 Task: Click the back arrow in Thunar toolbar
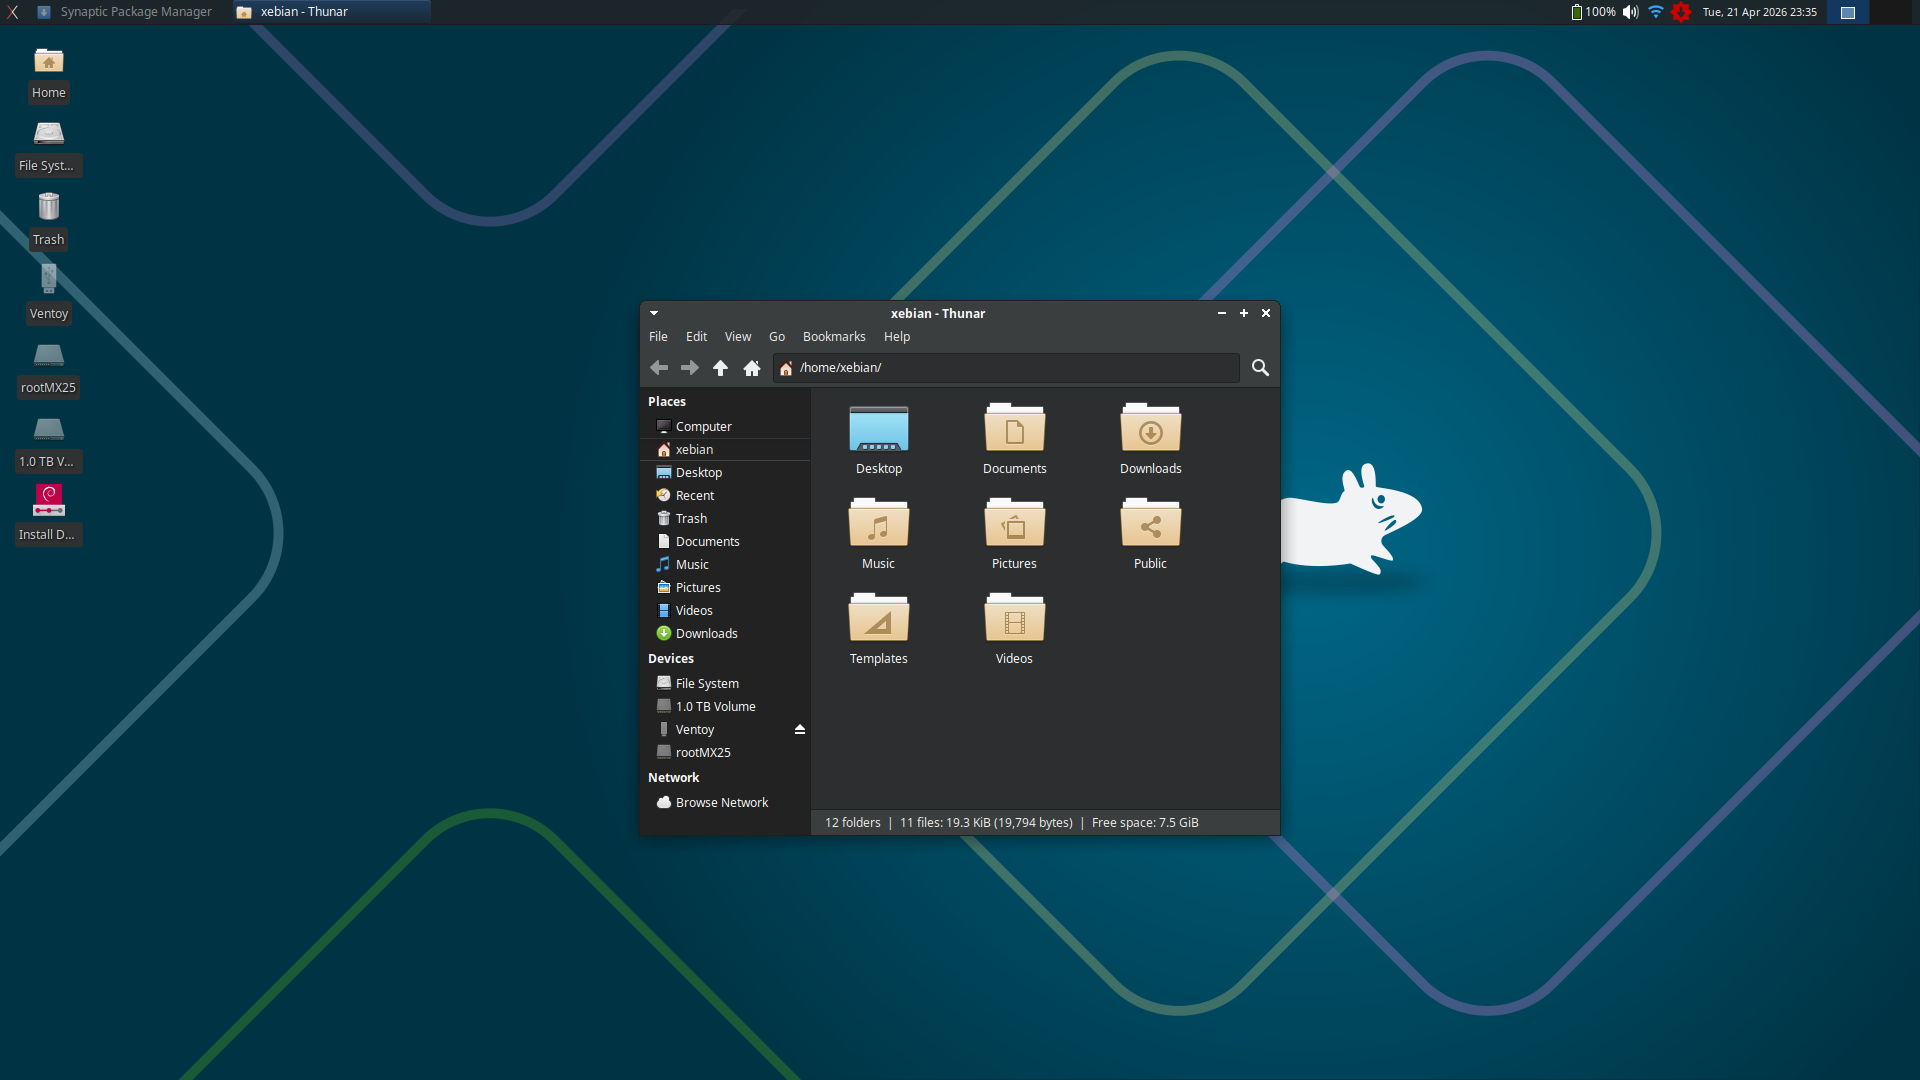click(659, 368)
